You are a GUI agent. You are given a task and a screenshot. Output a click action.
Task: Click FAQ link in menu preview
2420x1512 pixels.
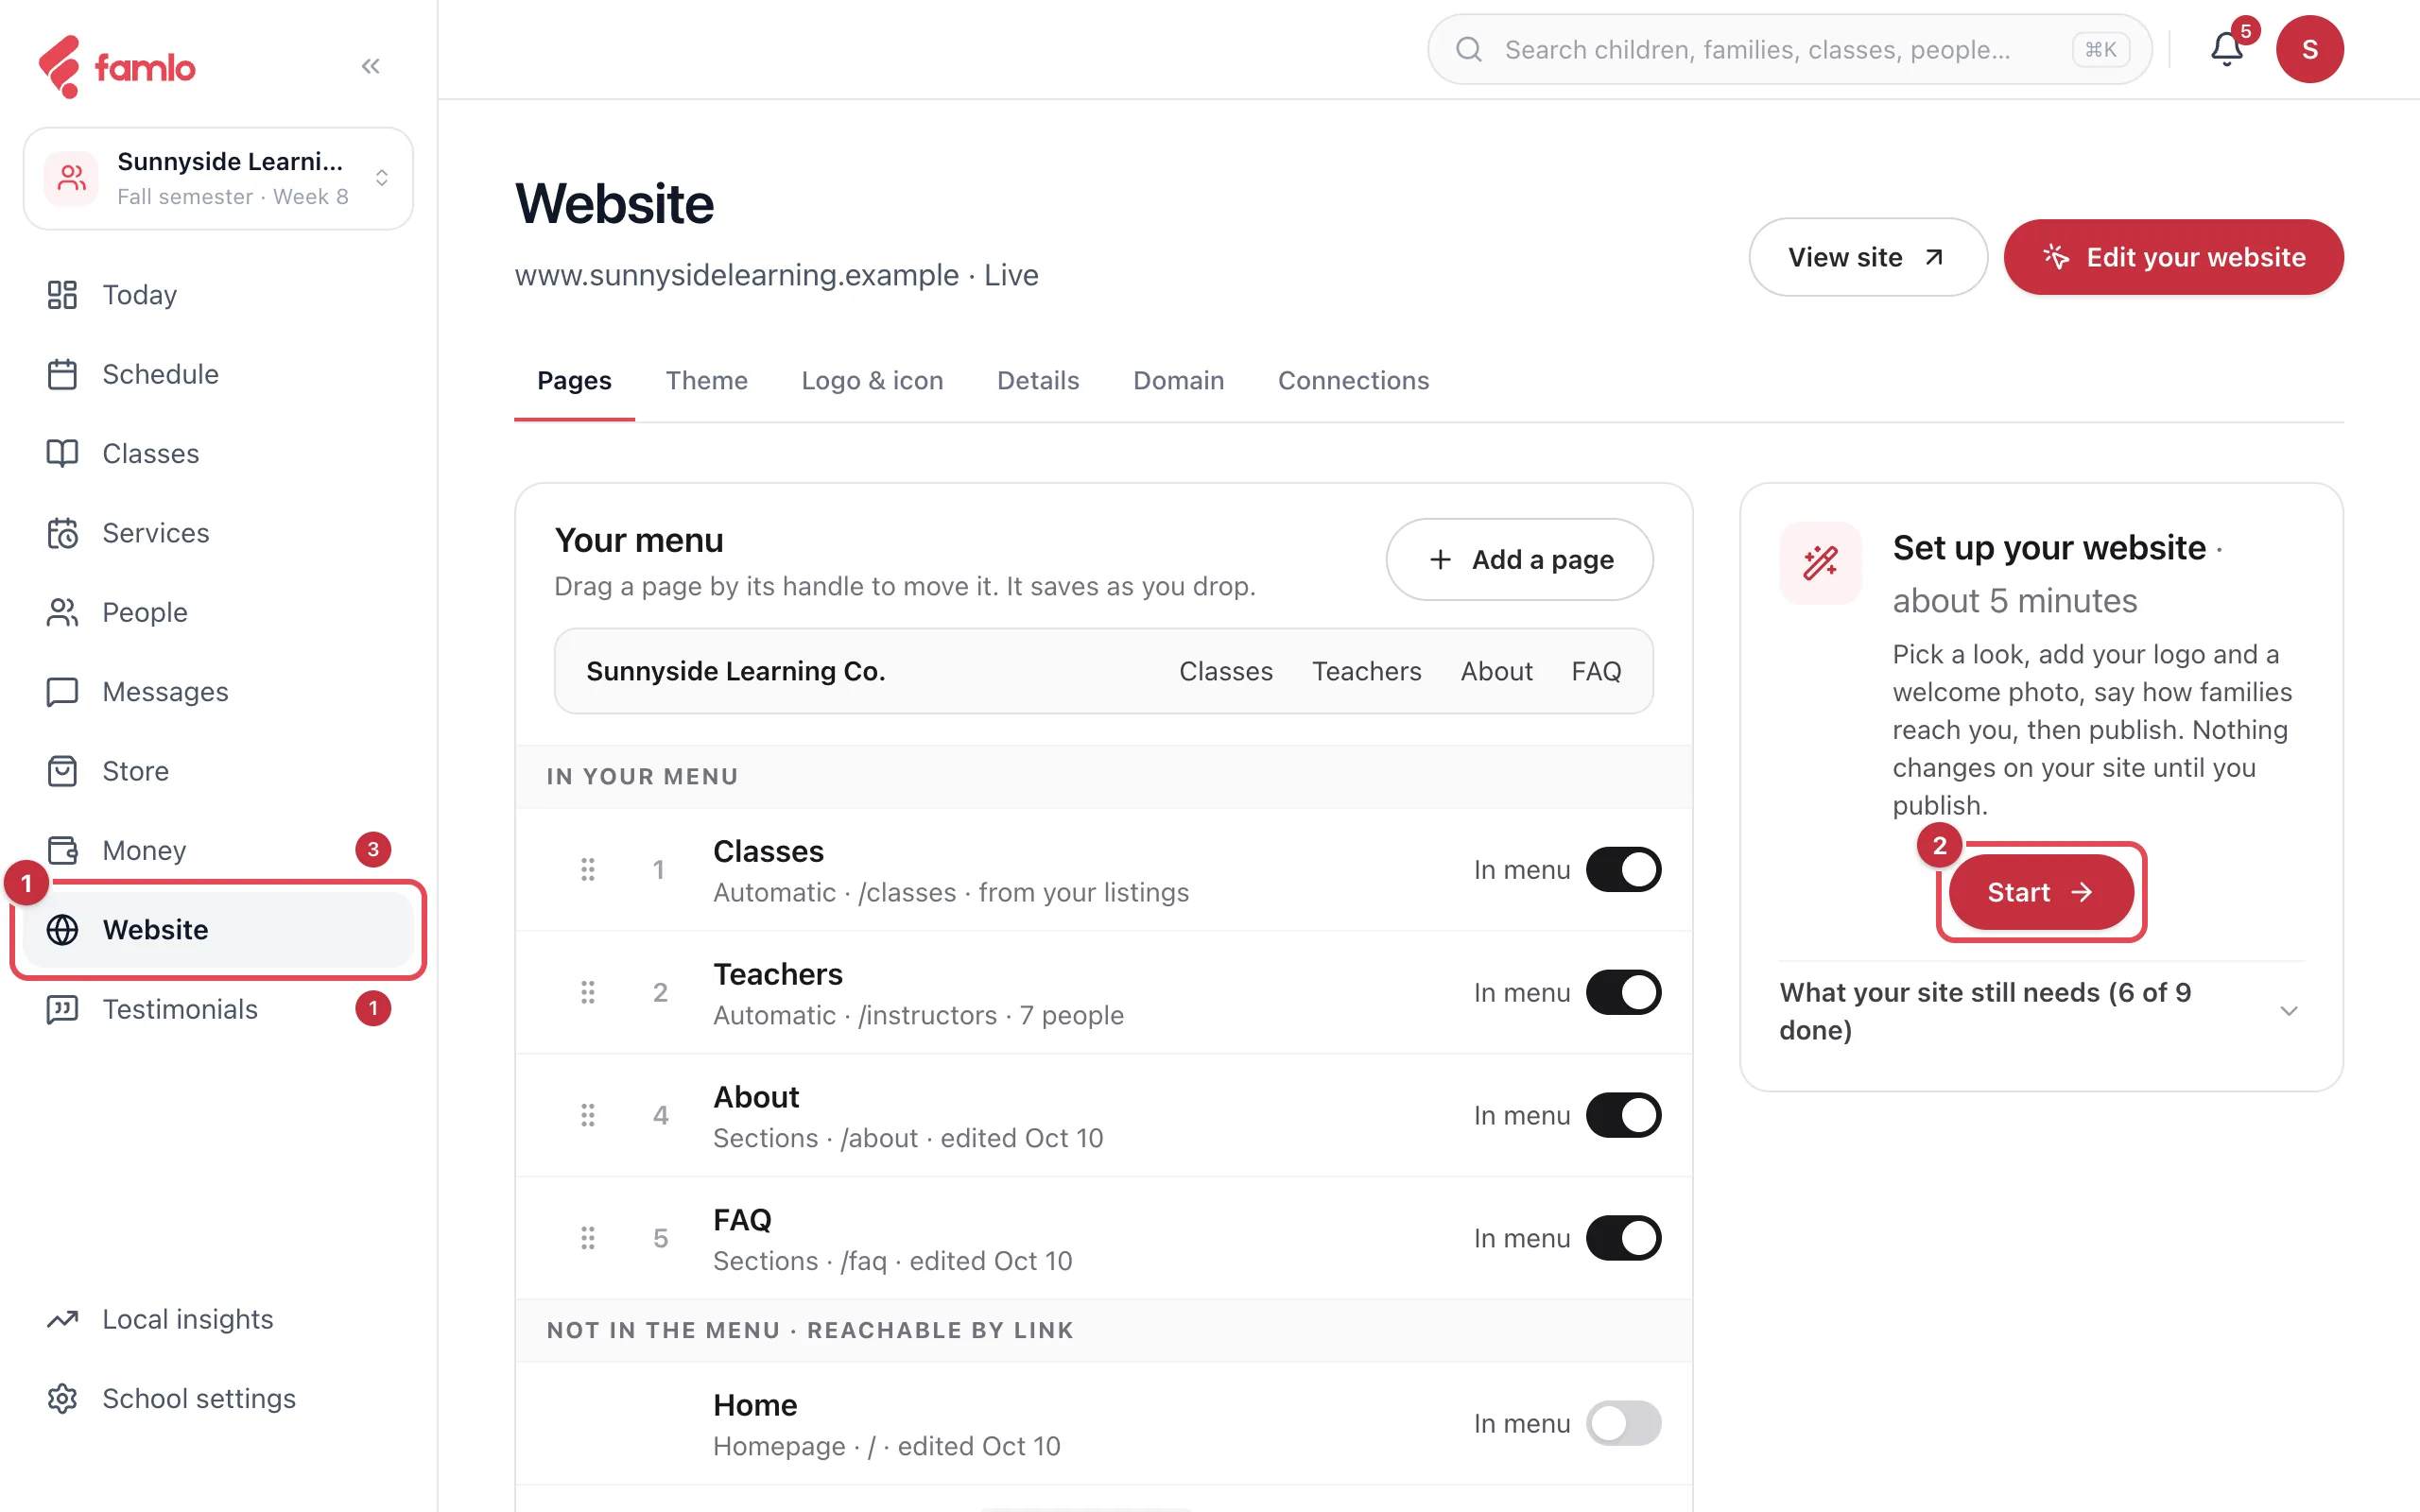tap(1596, 671)
